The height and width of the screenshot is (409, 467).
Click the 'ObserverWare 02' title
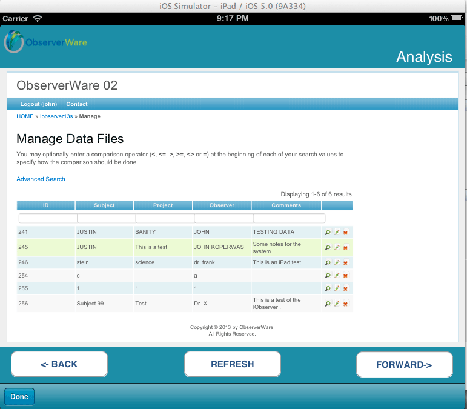[x=67, y=86]
